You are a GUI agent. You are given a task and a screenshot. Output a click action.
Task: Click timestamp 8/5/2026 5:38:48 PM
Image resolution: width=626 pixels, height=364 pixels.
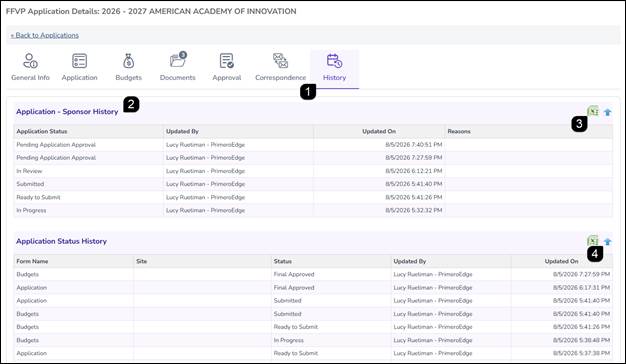pos(581,340)
